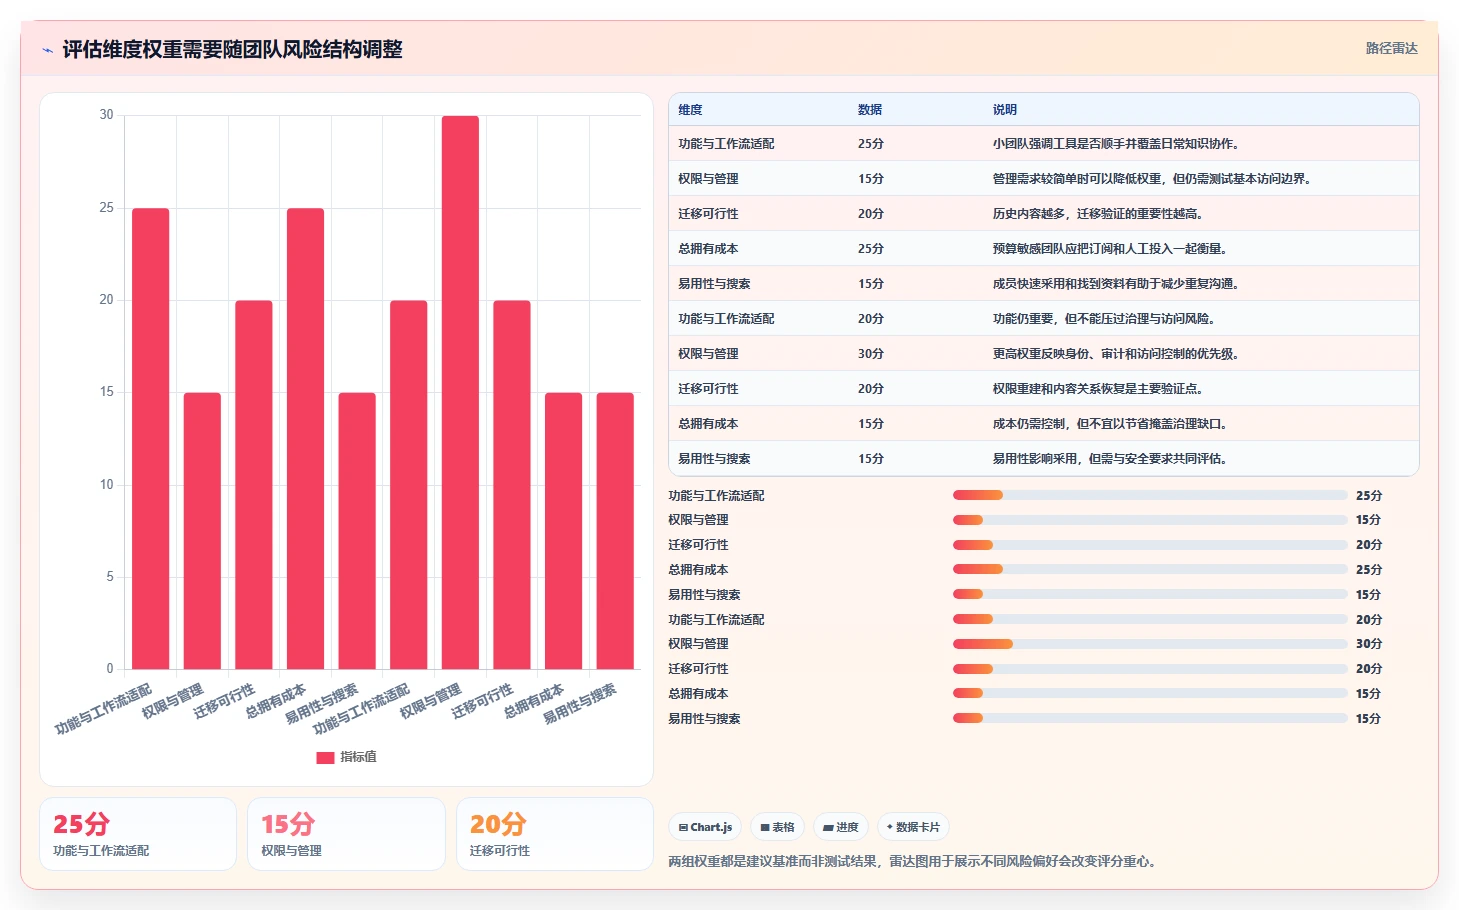Screen dimensions: 1459x910
Task: Open the 25分 功能与工作流适配 stat card
Action: pos(138,834)
